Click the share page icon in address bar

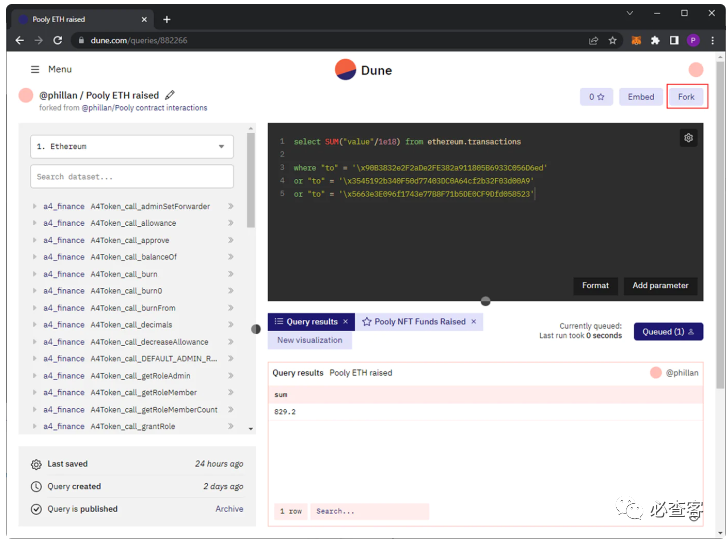coord(593,40)
